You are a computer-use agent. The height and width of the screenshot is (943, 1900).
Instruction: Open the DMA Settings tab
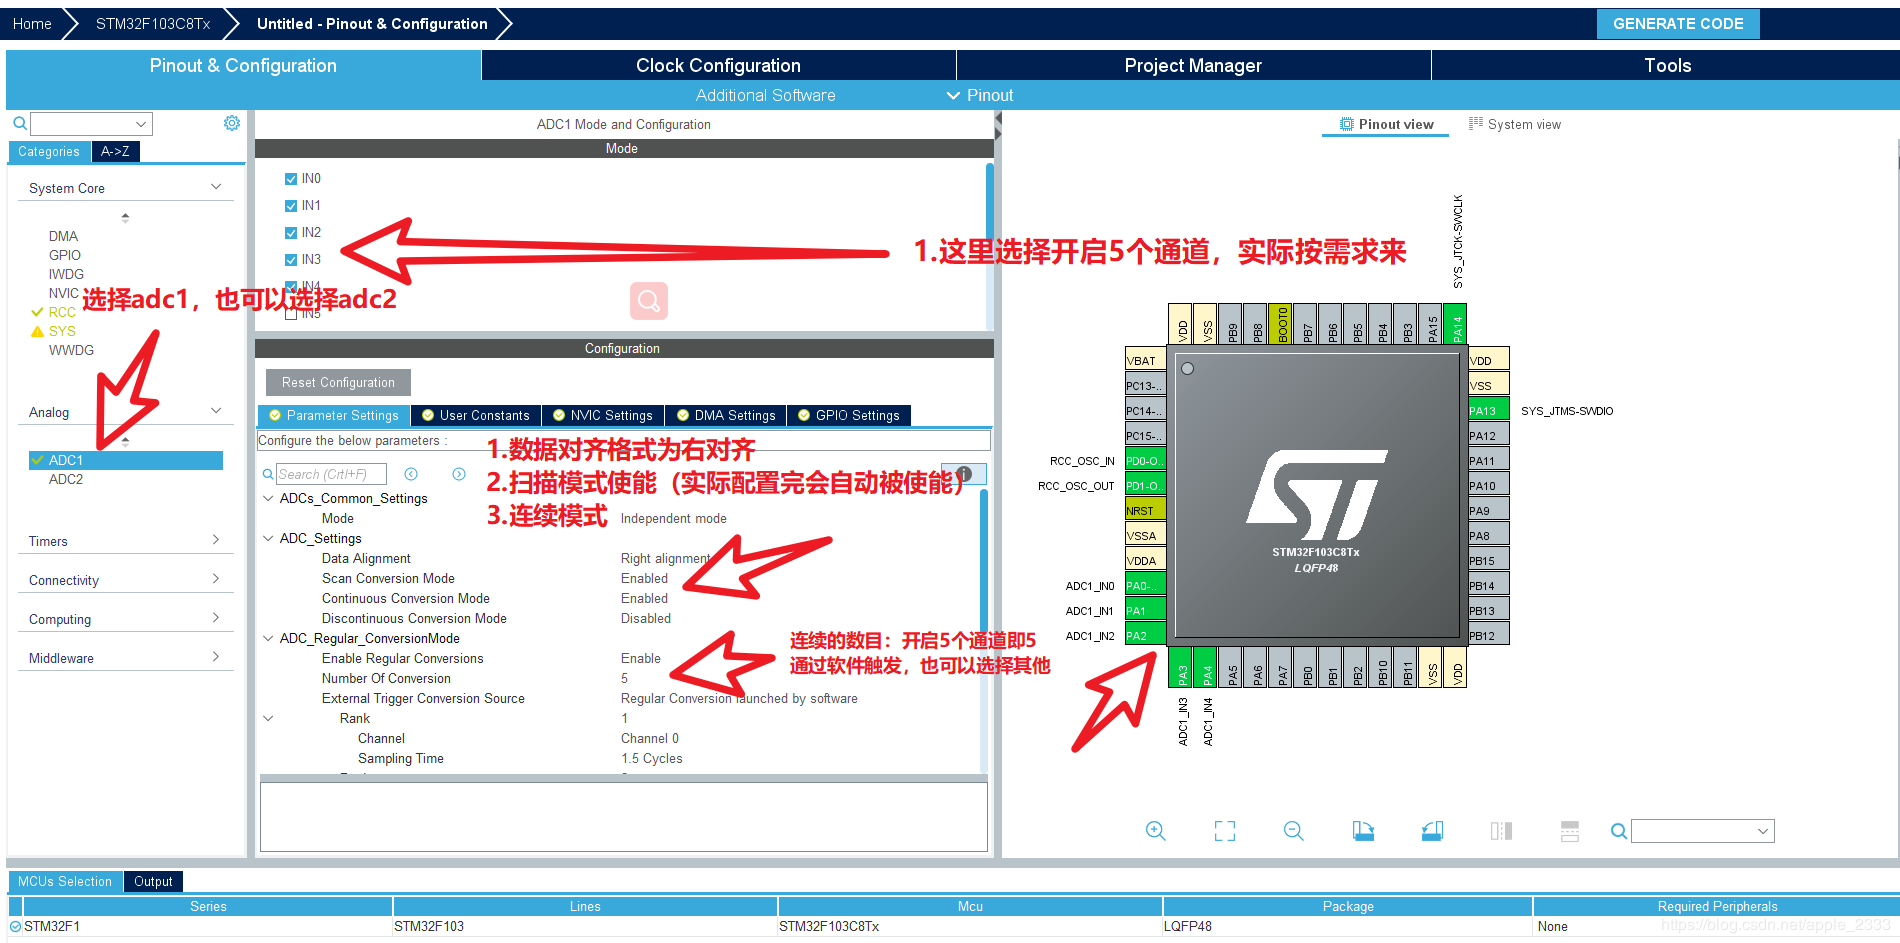point(726,415)
